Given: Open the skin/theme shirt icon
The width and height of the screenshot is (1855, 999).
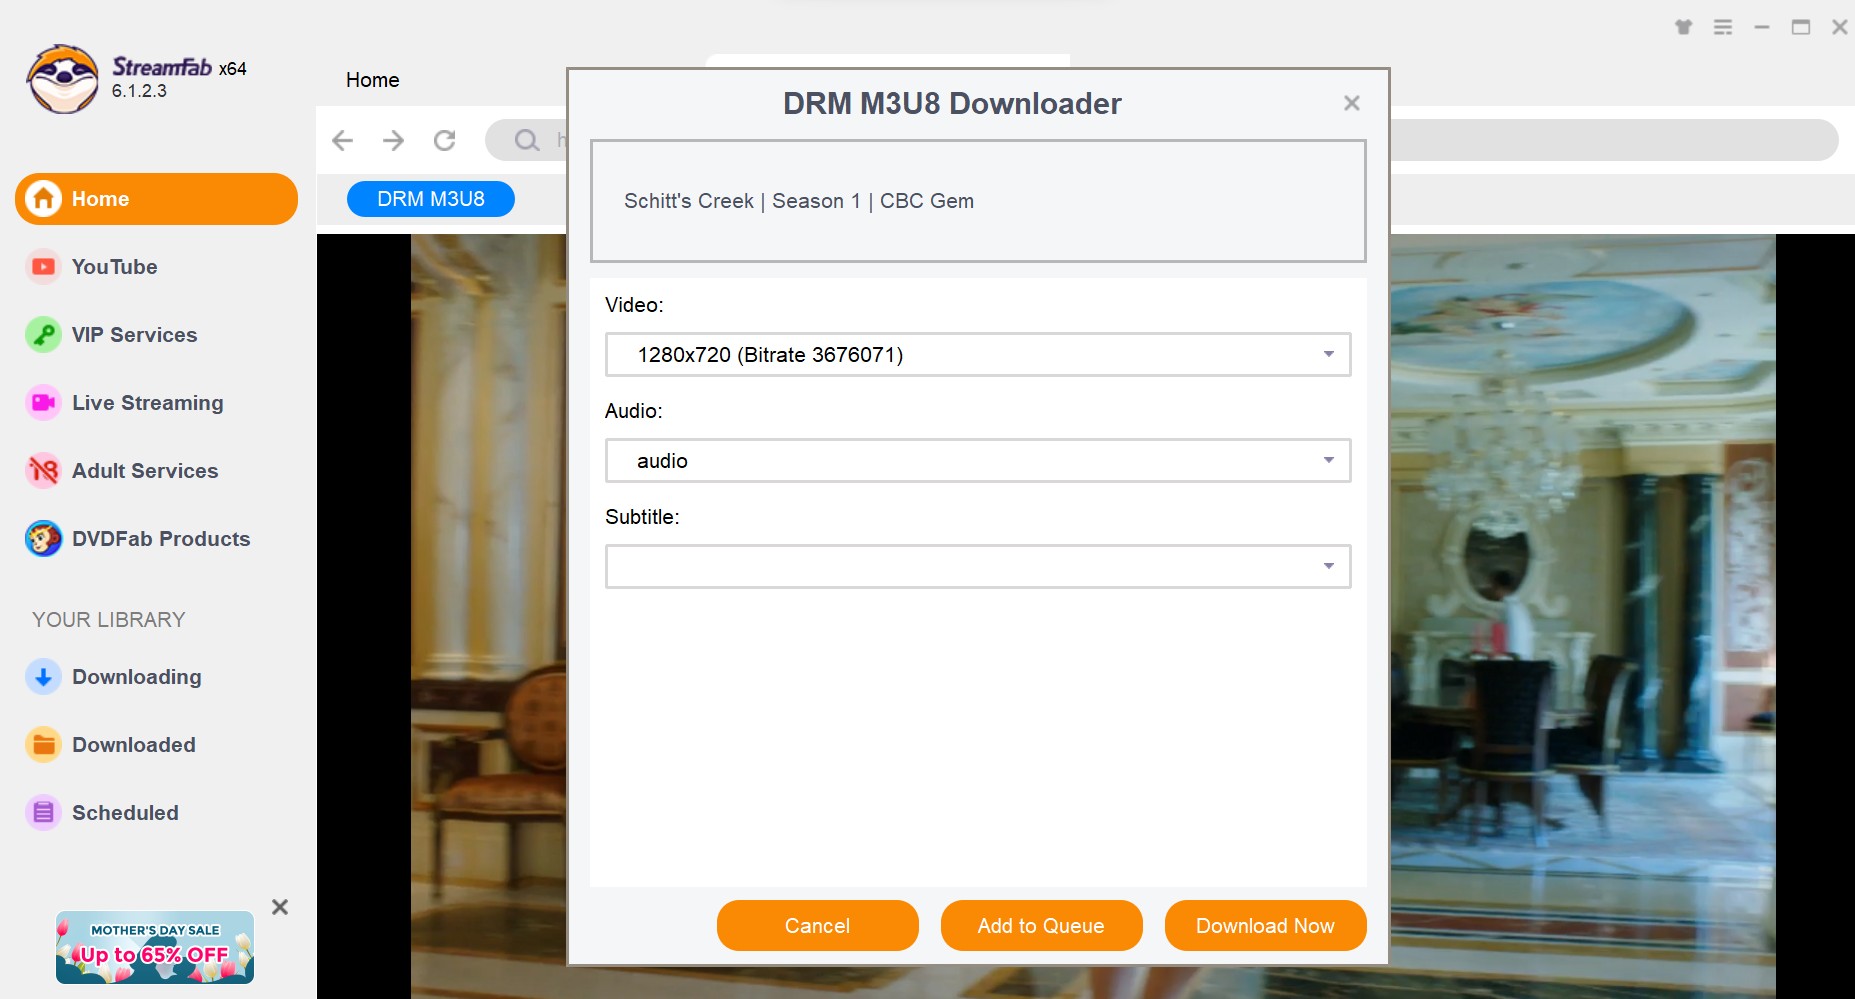Looking at the screenshot, I should pyautogui.click(x=1684, y=27).
